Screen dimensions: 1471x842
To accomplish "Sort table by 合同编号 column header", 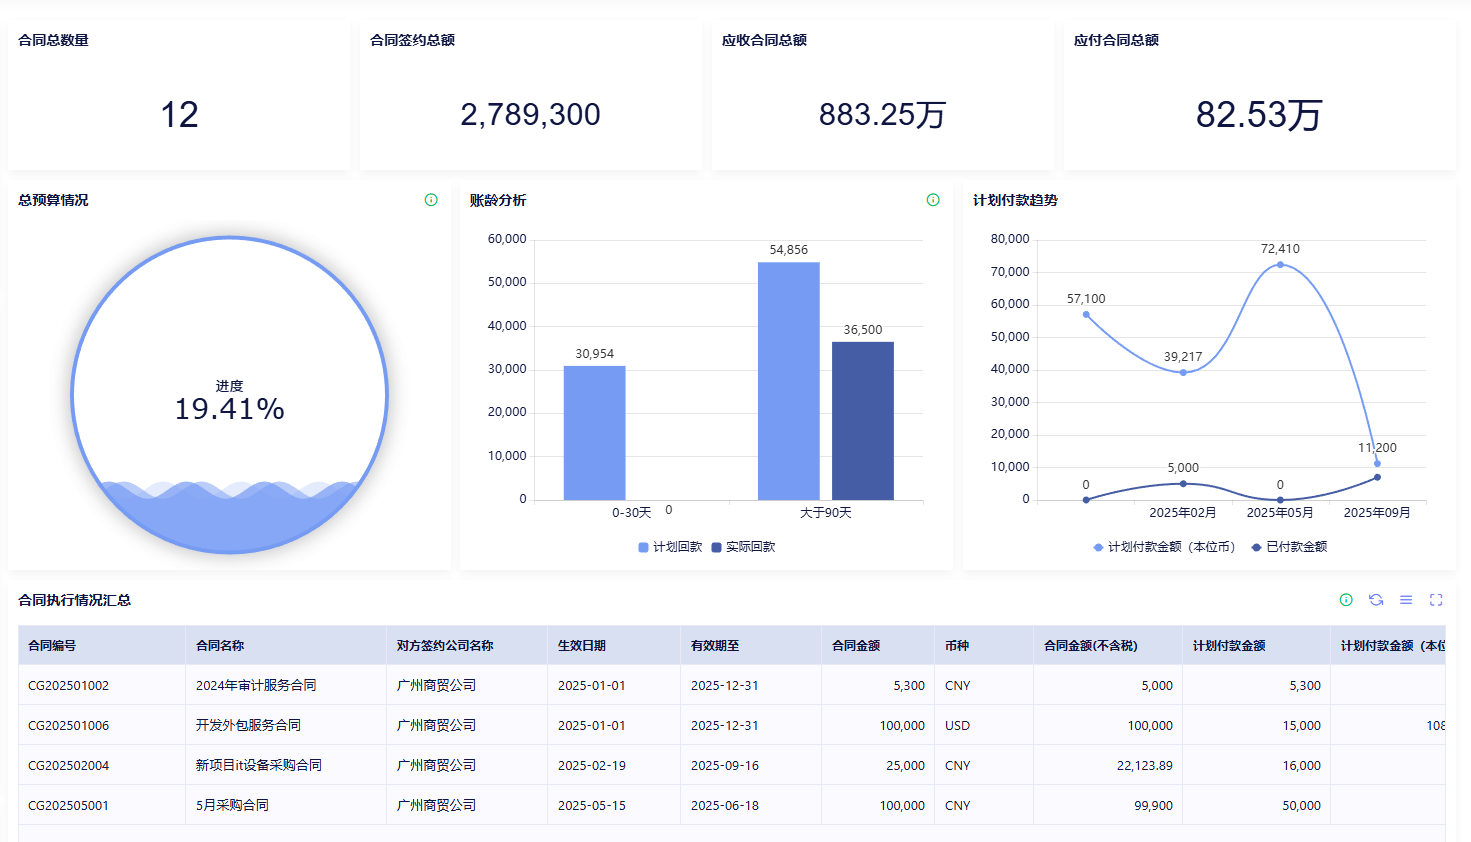I will 52,646.
